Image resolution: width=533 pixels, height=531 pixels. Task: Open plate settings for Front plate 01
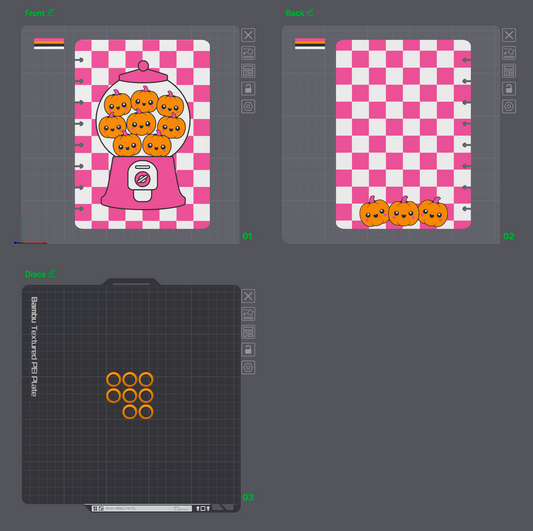(x=248, y=107)
